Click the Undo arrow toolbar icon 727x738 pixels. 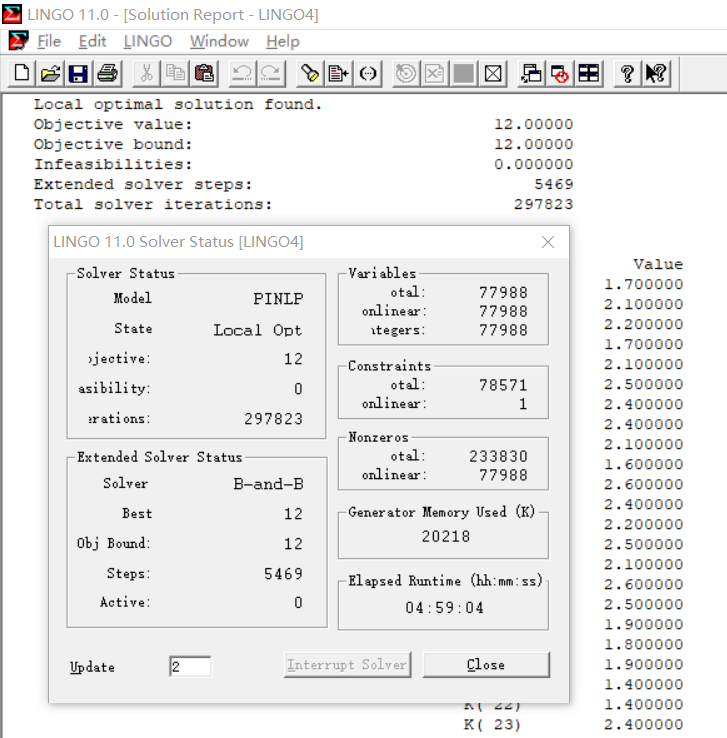pyautogui.click(x=242, y=73)
